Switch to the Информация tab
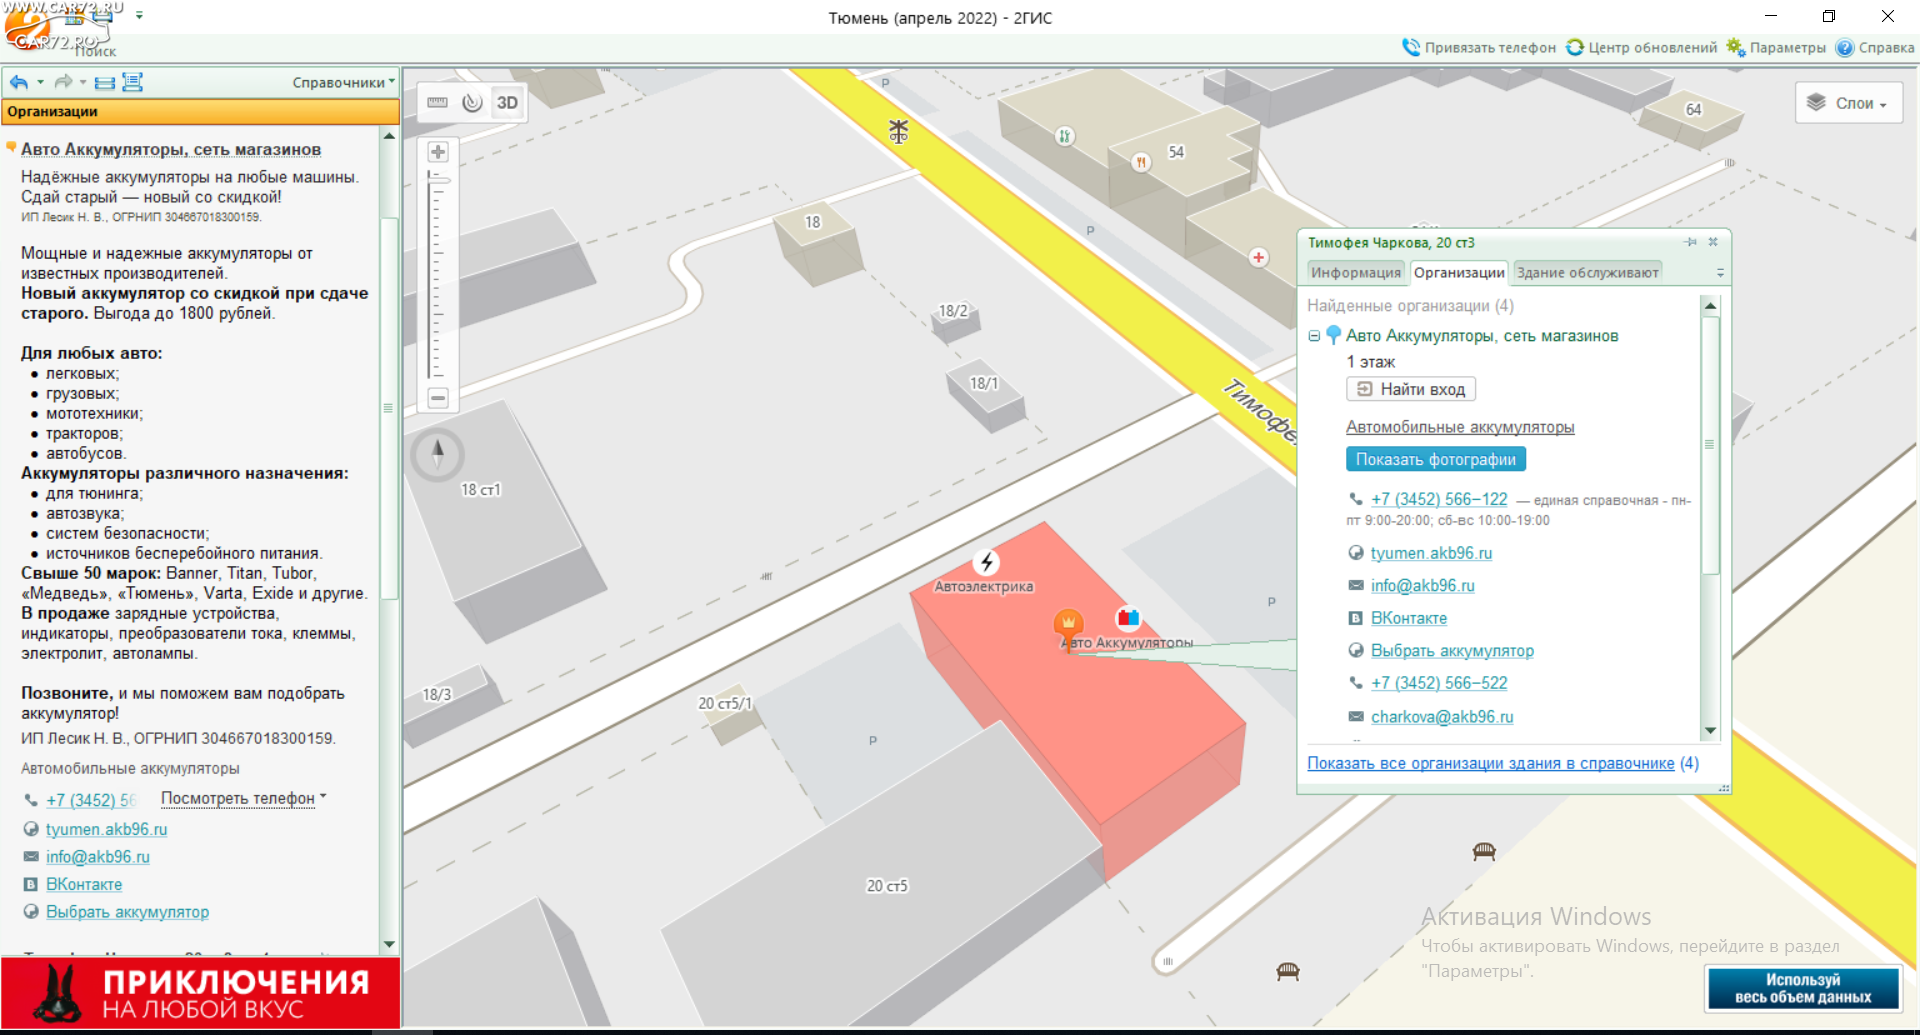Image resolution: width=1920 pixels, height=1035 pixels. tap(1355, 272)
